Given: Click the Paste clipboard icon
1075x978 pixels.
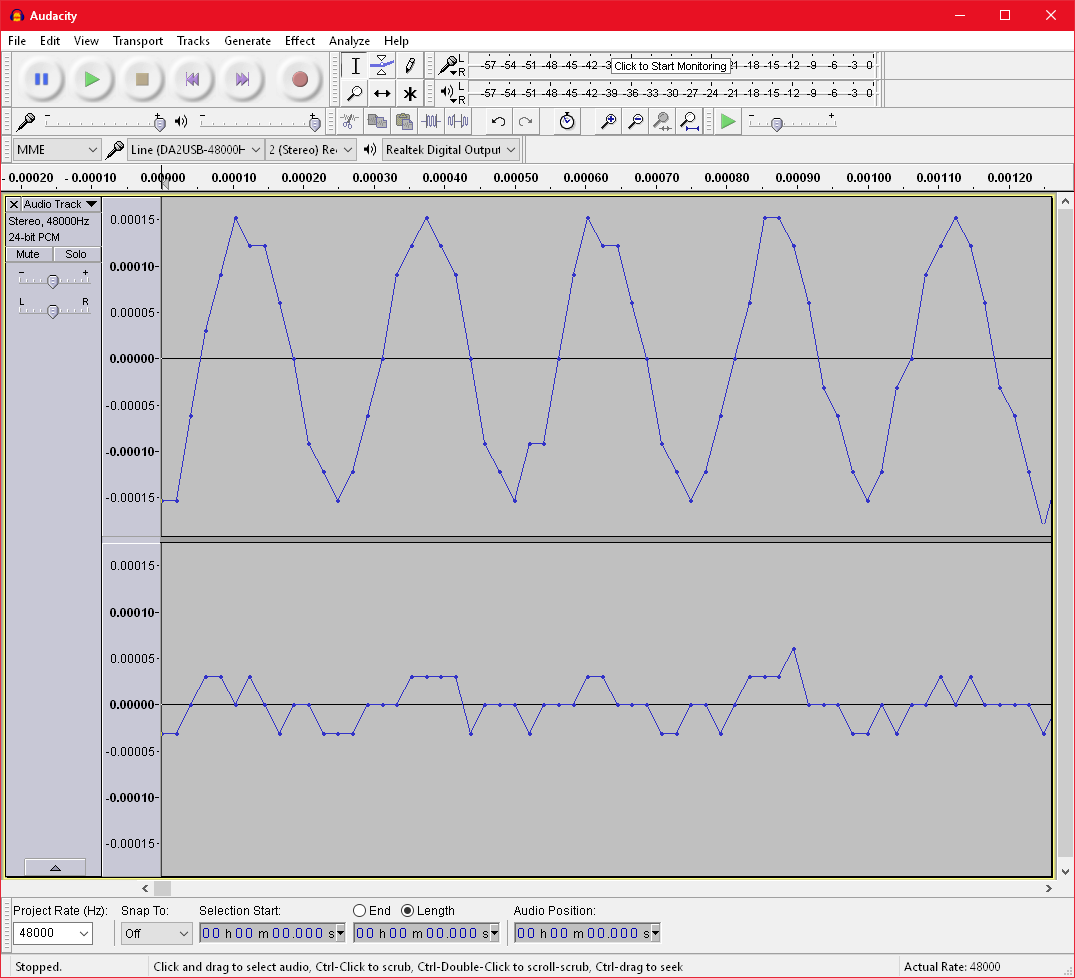Looking at the screenshot, I should click(404, 122).
